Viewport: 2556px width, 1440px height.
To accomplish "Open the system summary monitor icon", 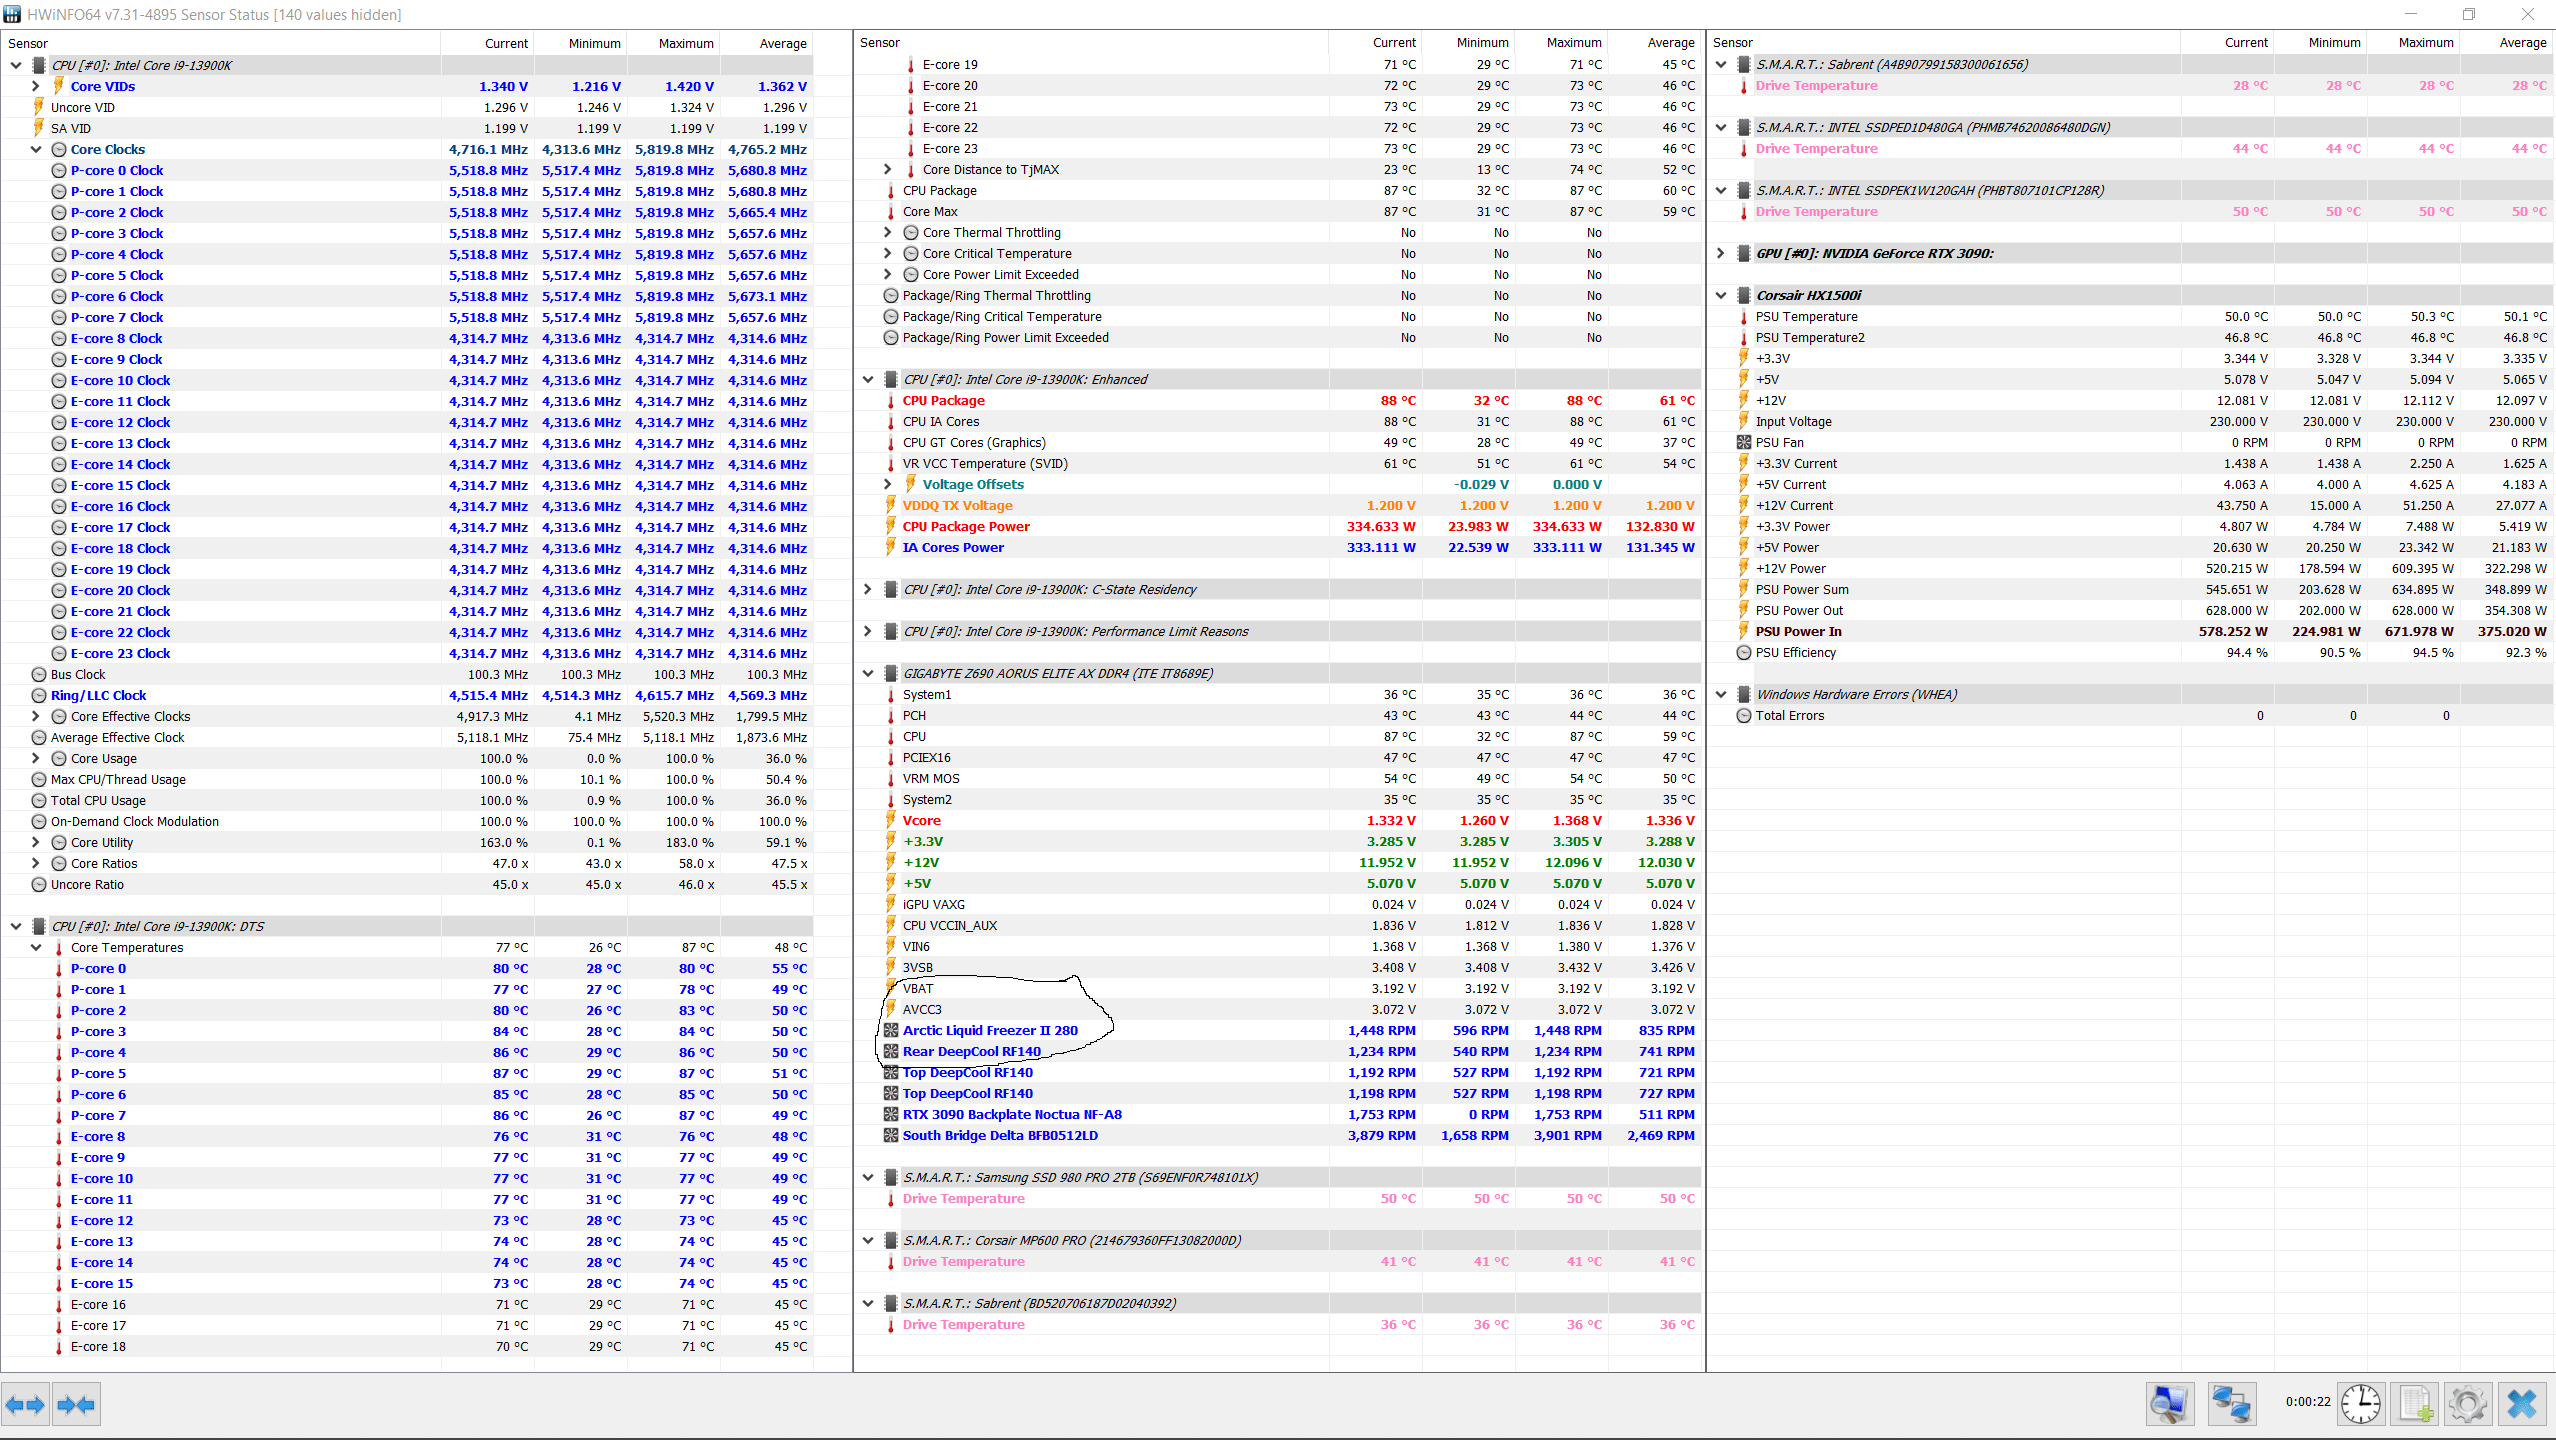I will (x=2169, y=1404).
